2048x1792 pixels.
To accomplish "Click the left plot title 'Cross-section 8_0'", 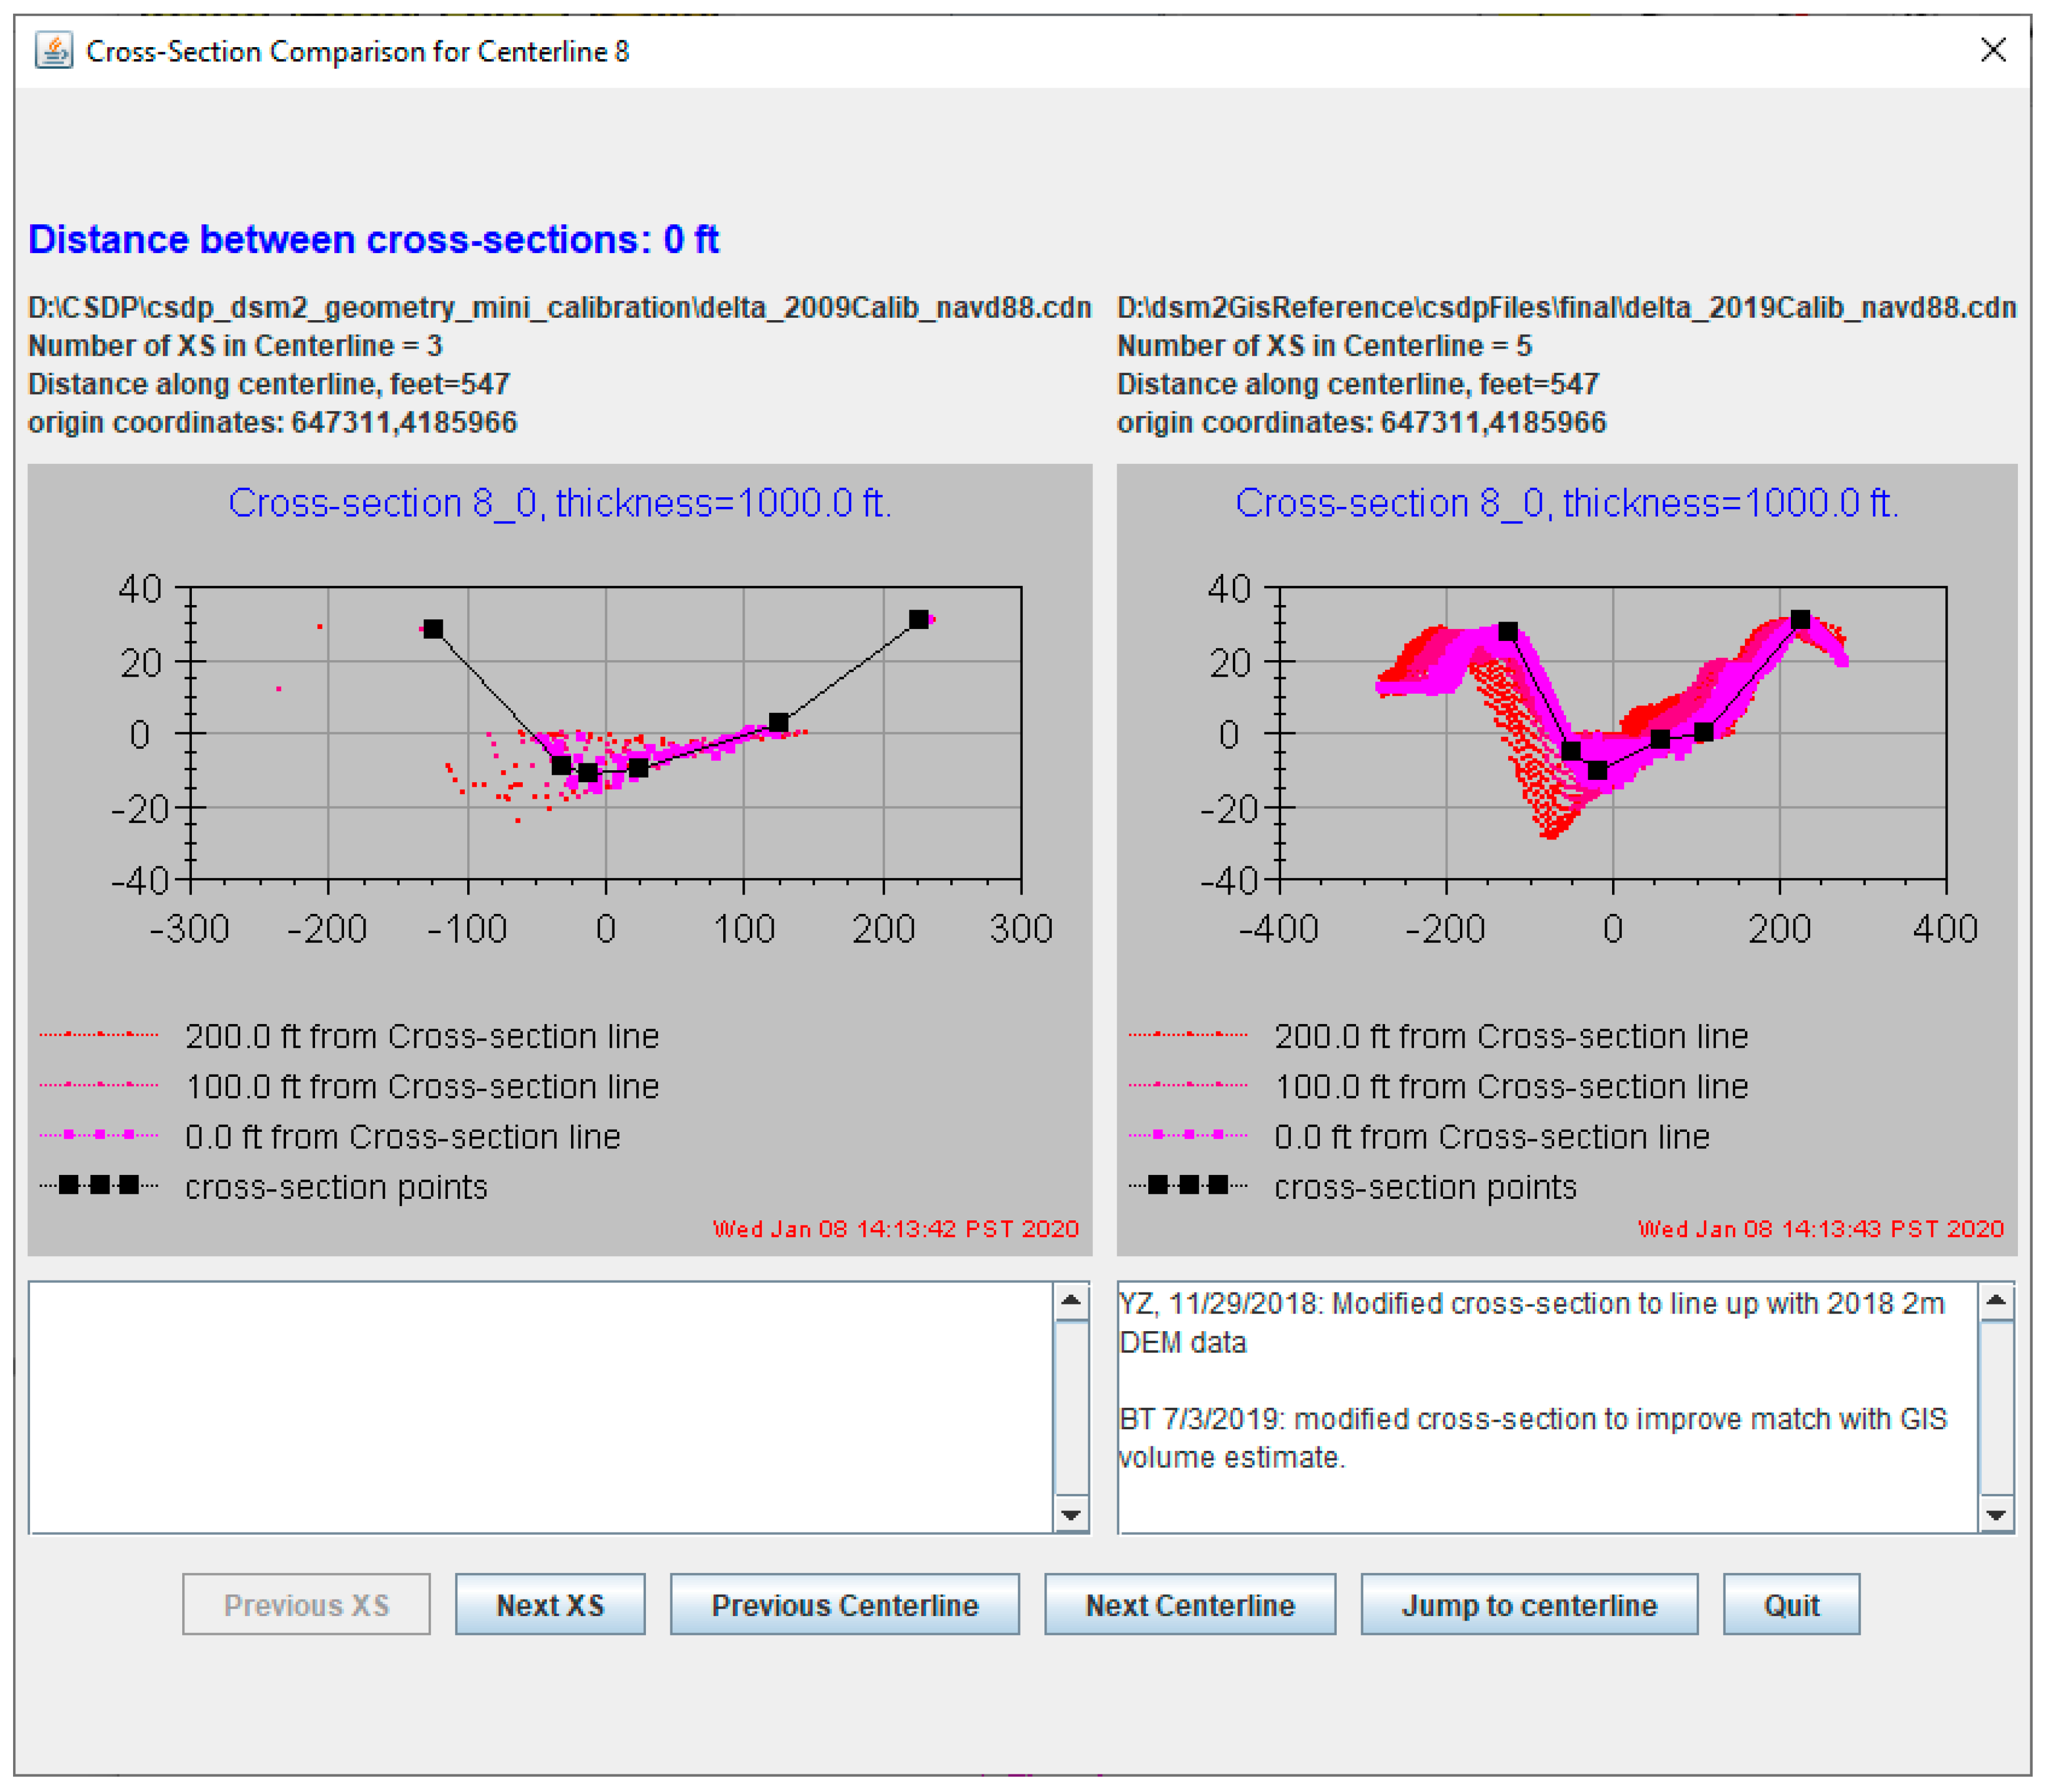I will (559, 503).
